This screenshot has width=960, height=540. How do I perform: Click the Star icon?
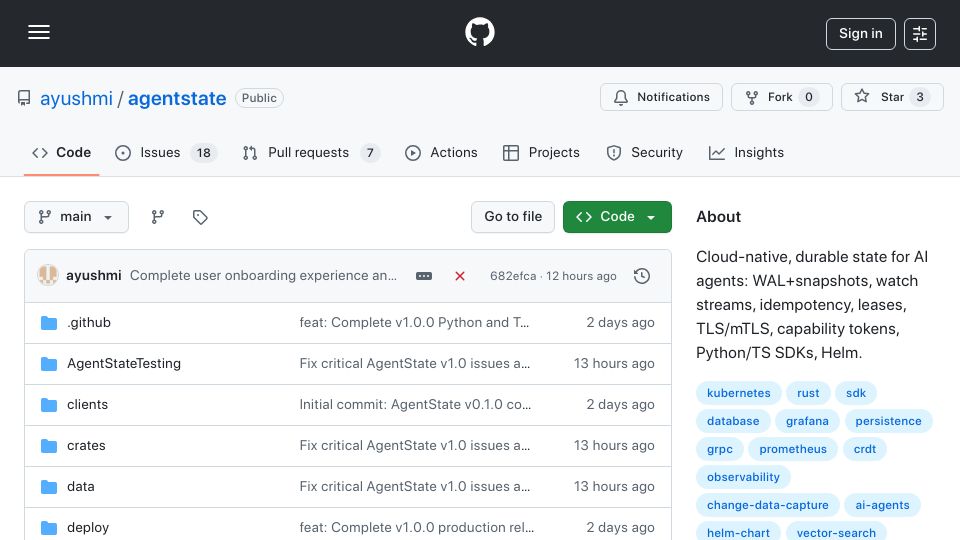pos(862,96)
